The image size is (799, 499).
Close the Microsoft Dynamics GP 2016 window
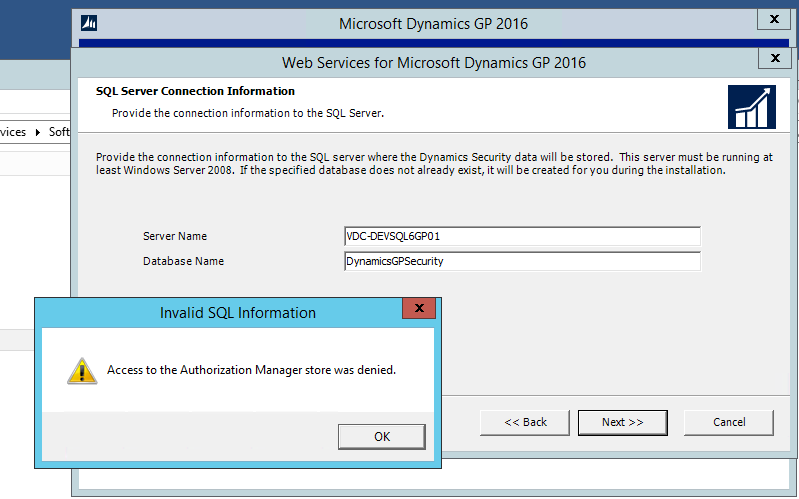click(774, 19)
